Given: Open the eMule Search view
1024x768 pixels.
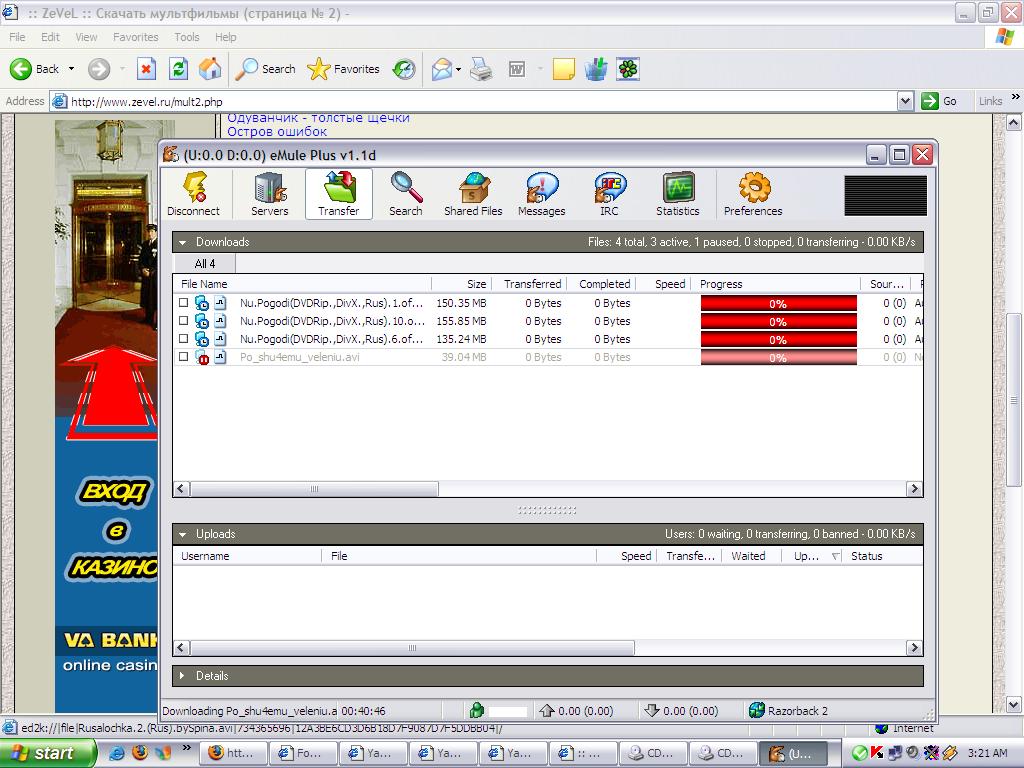Looking at the screenshot, I should [406, 194].
